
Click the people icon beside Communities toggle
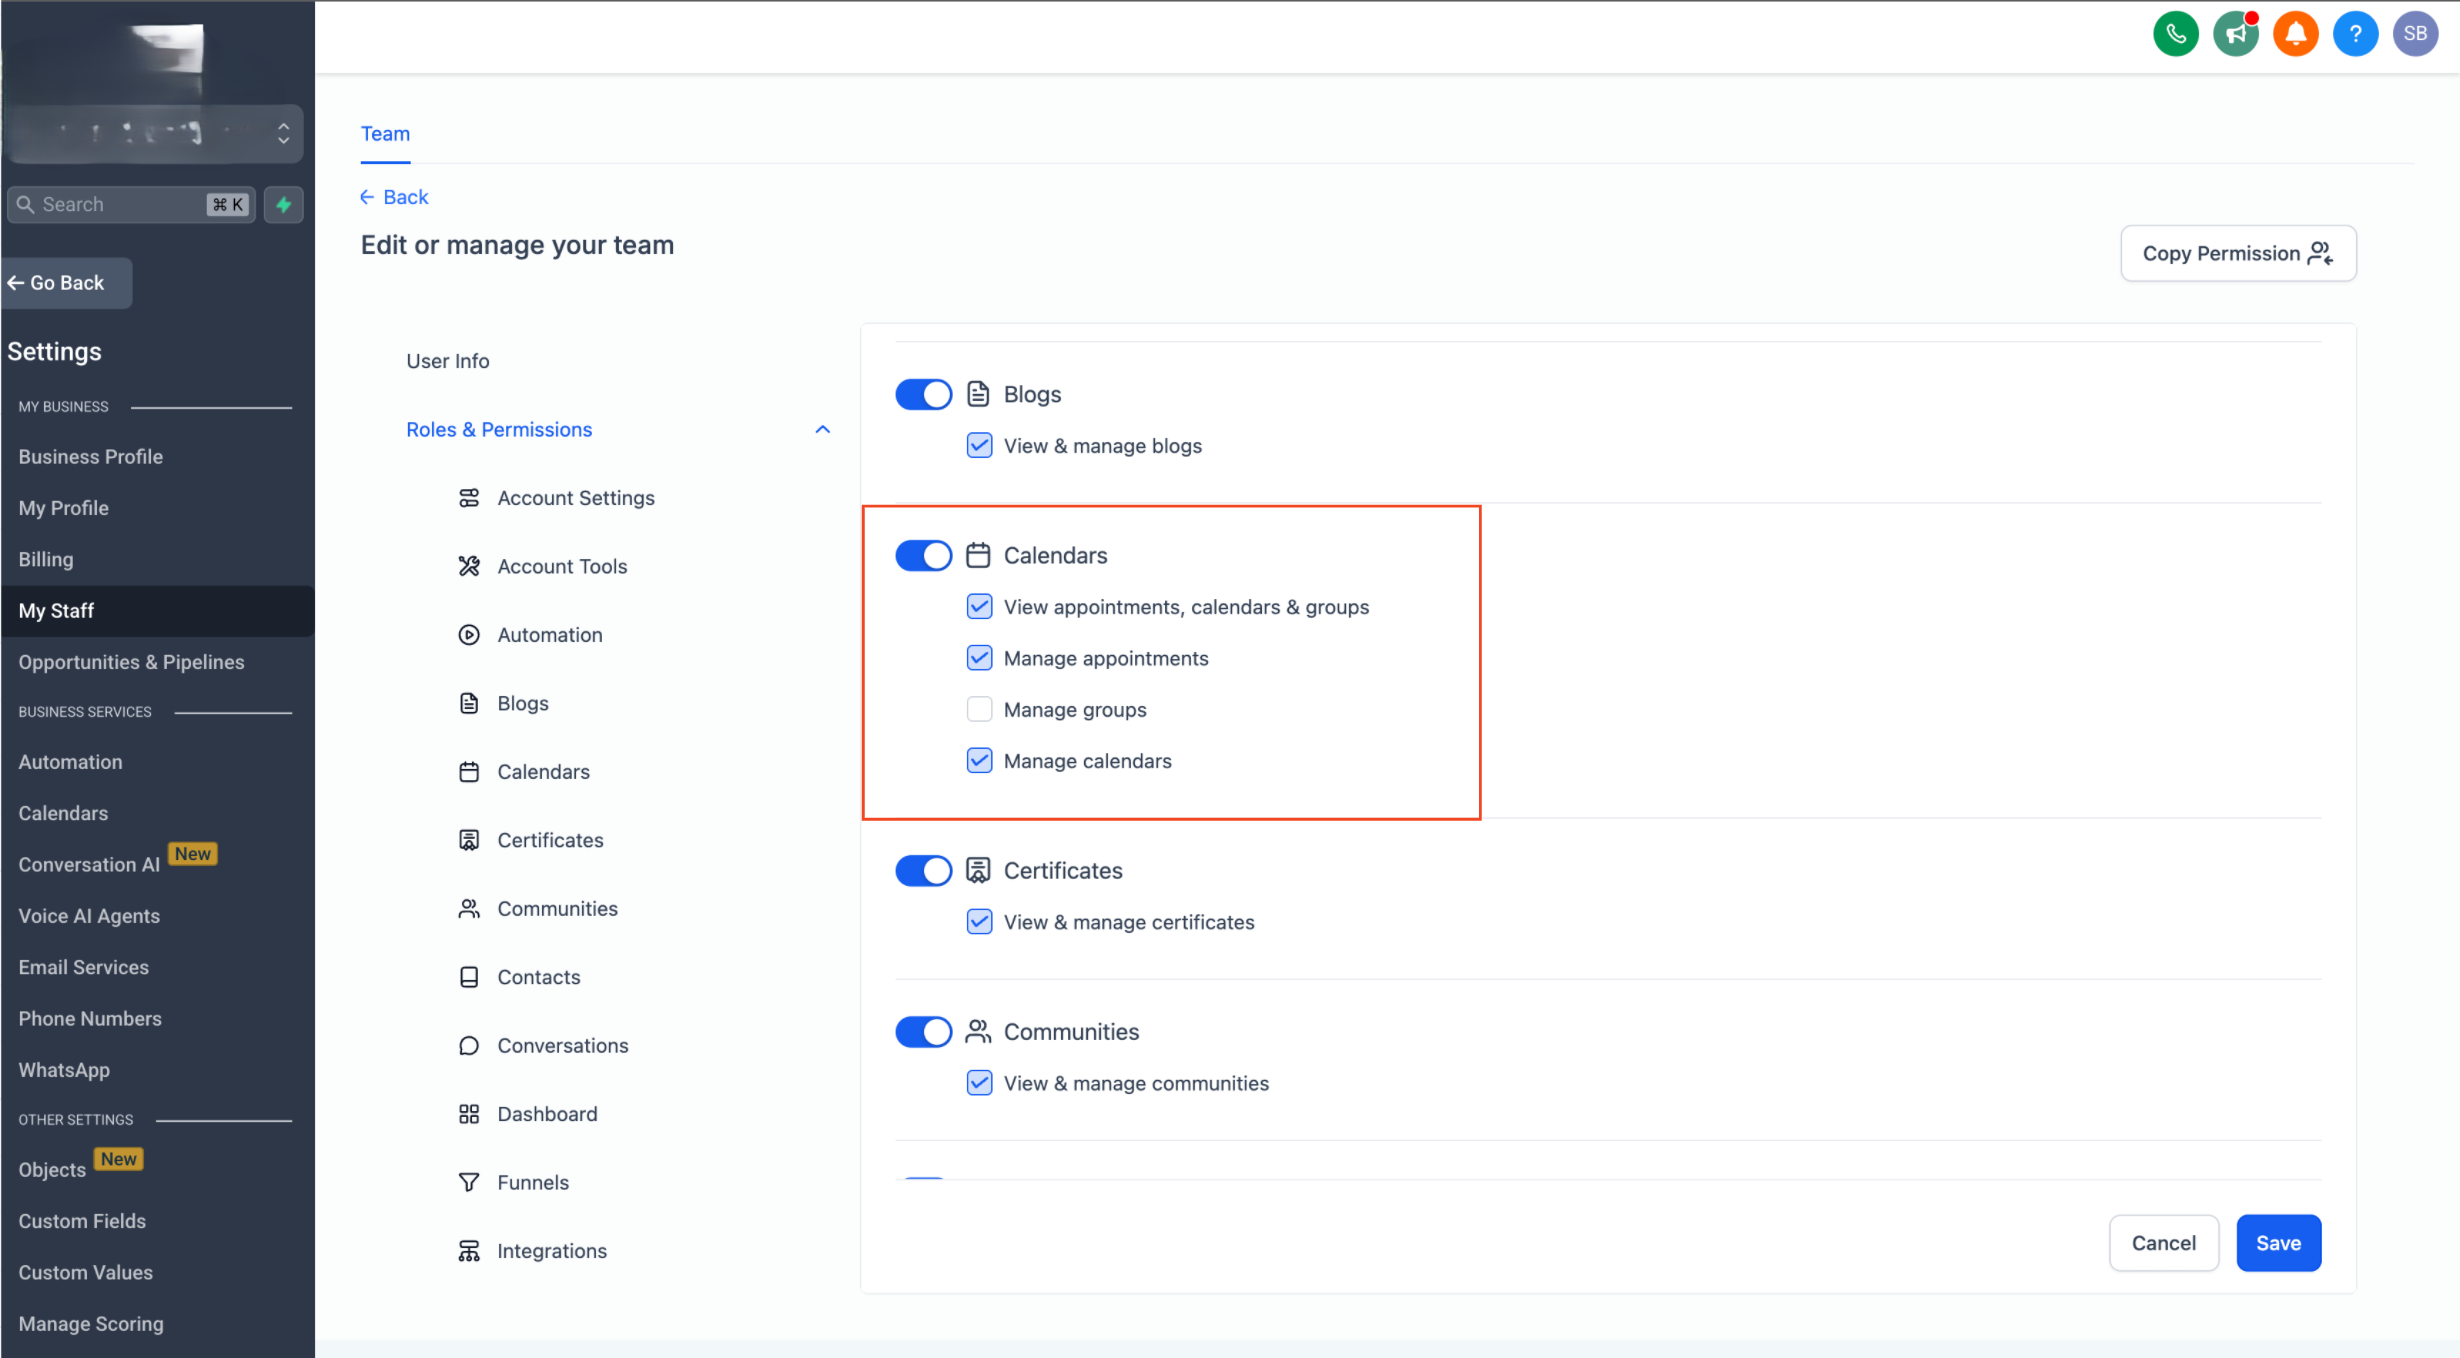[978, 1031]
